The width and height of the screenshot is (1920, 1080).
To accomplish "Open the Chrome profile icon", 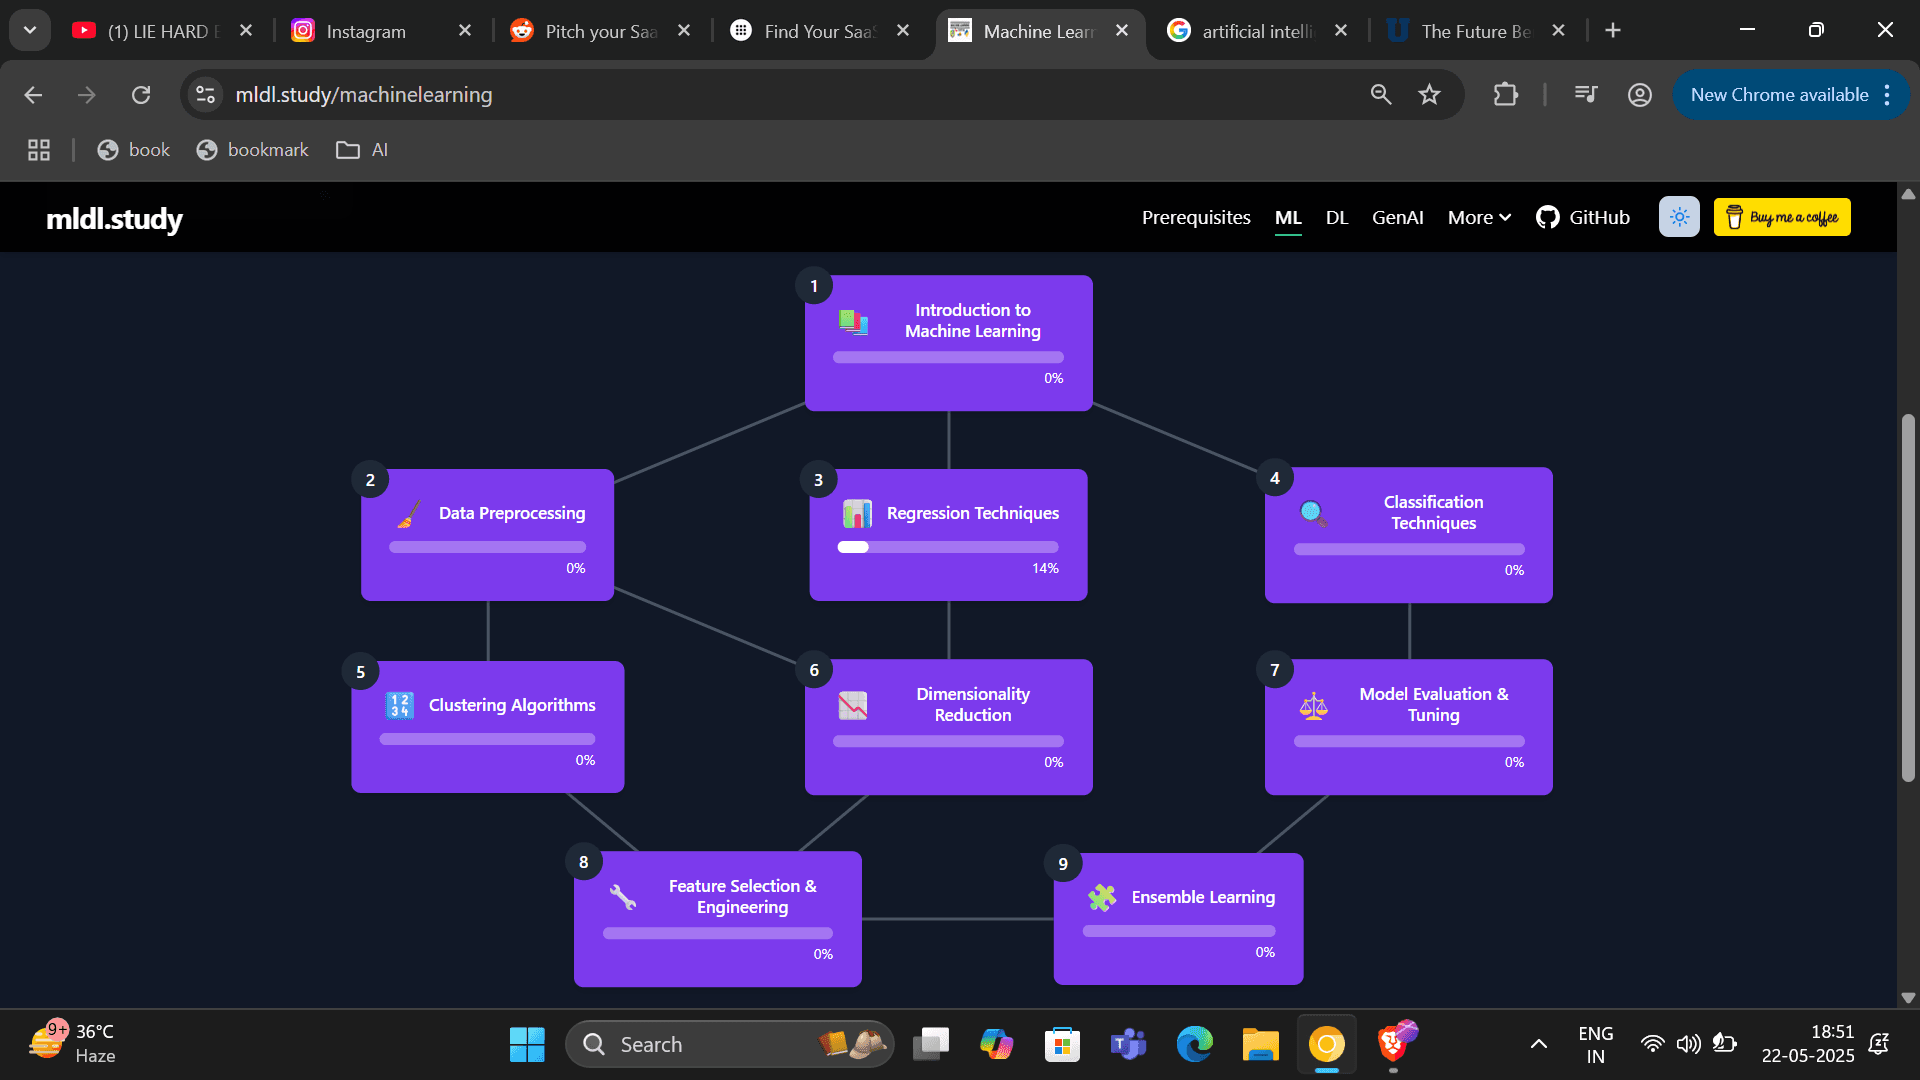I will click(1639, 95).
